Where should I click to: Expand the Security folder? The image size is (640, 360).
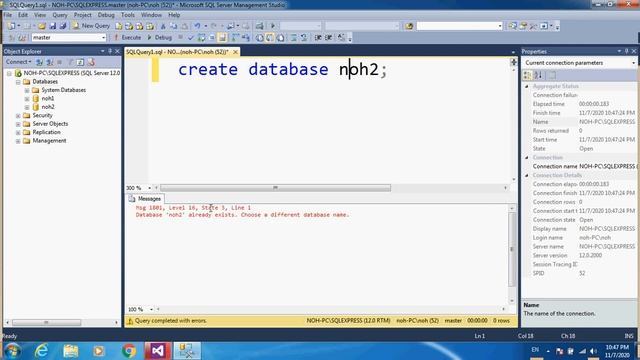coord(18,116)
